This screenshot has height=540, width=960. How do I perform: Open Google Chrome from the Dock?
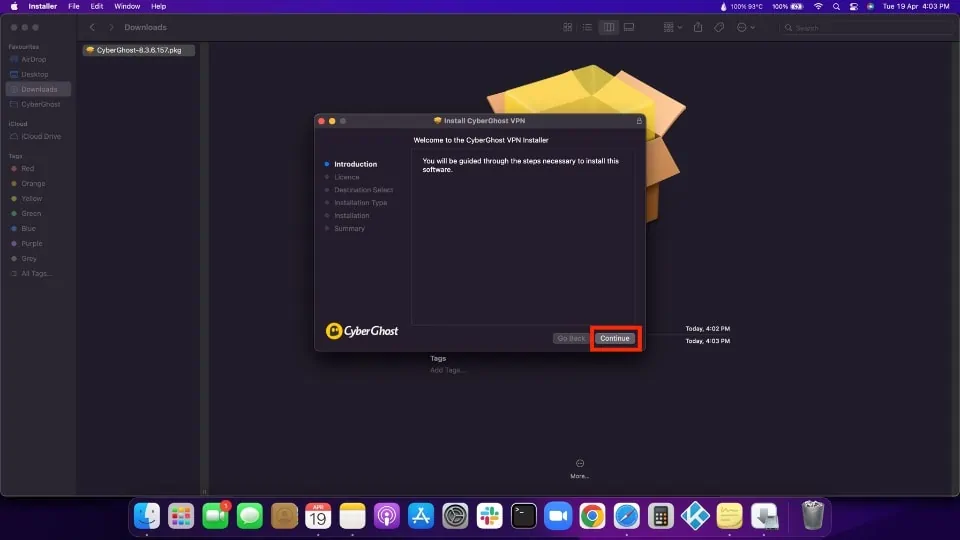tap(593, 516)
